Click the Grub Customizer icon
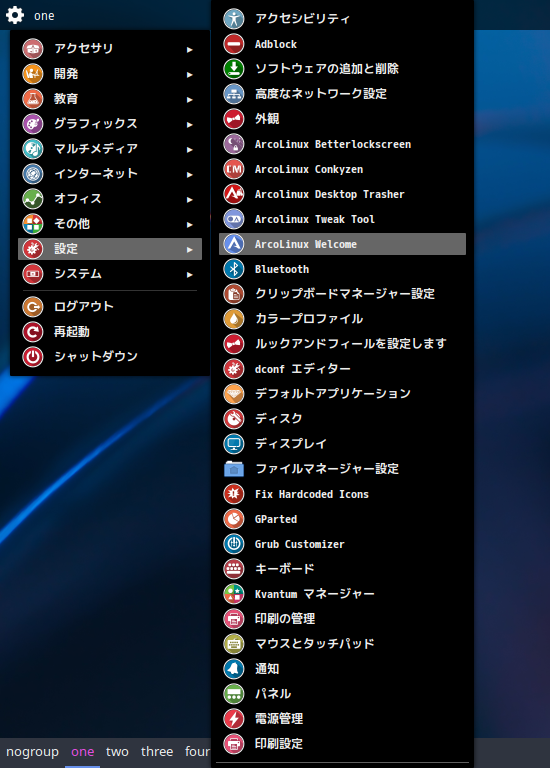Viewport: 550px width, 768px height. tap(234, 544)
